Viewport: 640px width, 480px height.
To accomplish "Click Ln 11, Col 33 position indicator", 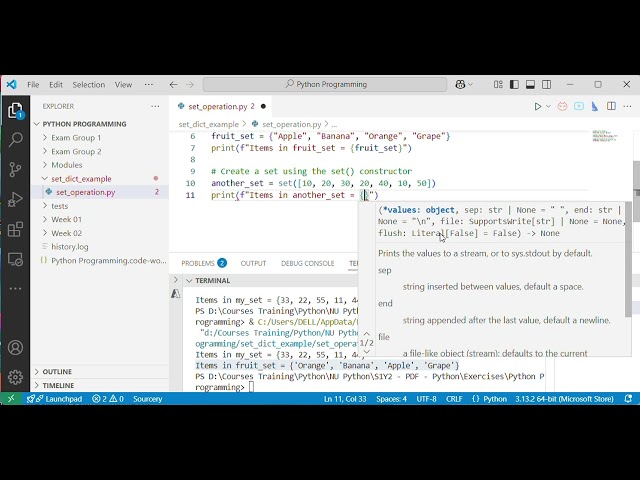I will [x=345, y=399].
